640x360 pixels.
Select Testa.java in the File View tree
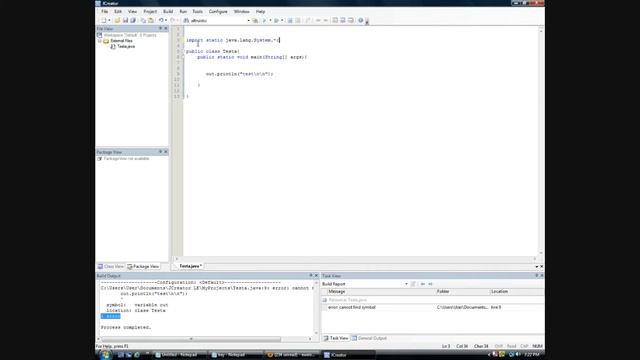point(126,47)
